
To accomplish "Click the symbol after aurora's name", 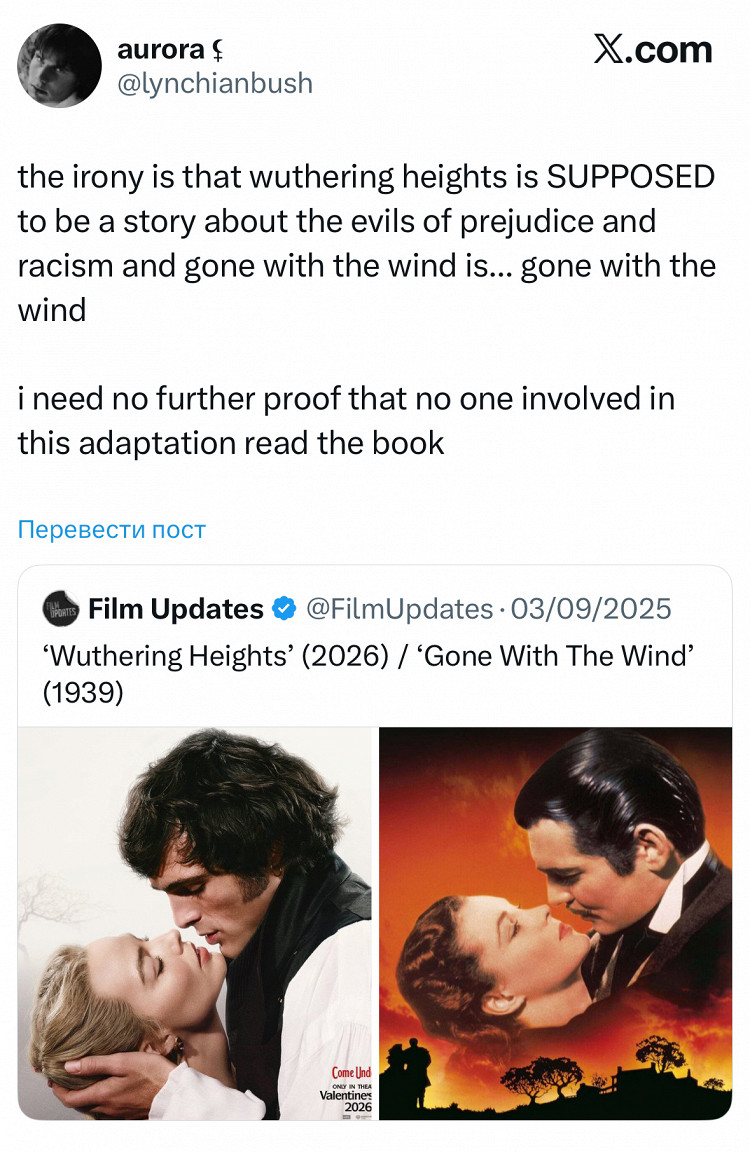I will click(x=217, y=50).
